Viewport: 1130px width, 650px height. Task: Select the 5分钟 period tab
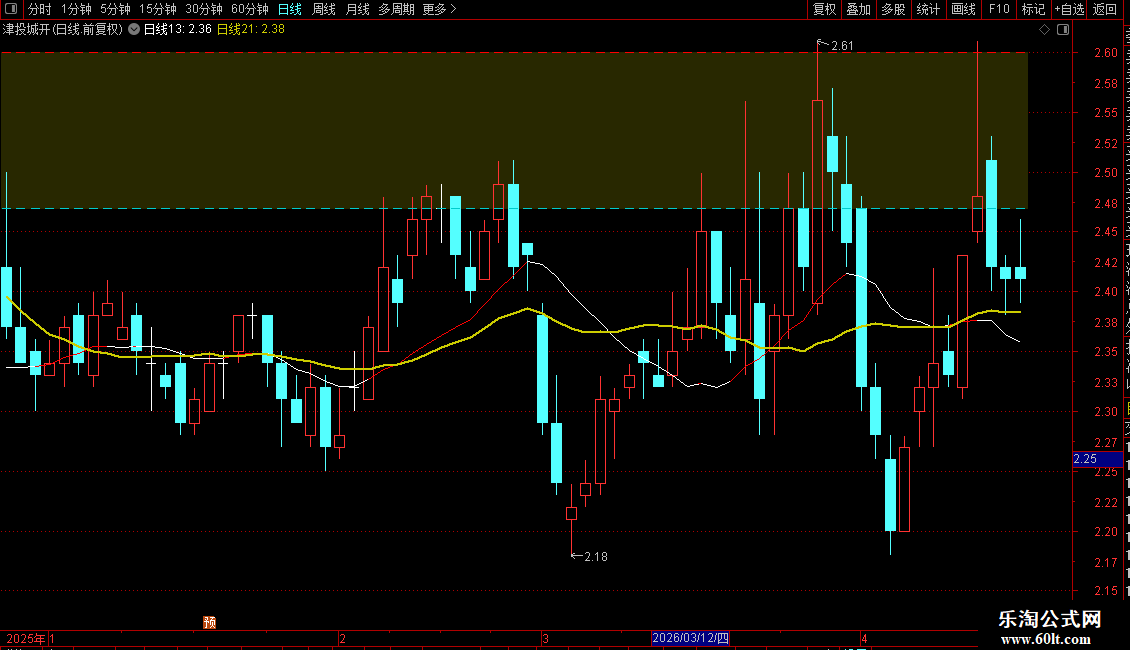pyautogui.click(x=115, y=9)
